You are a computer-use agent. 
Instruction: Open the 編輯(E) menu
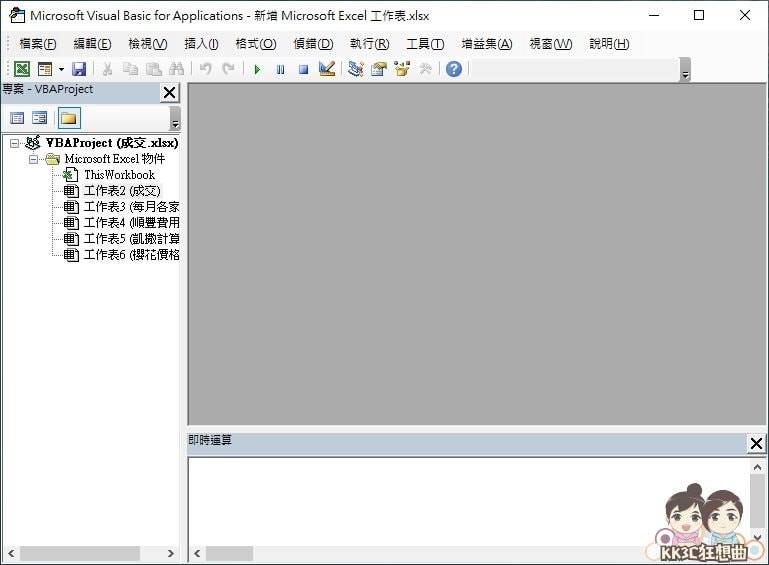pyautogui.click(x=92, y=44)
